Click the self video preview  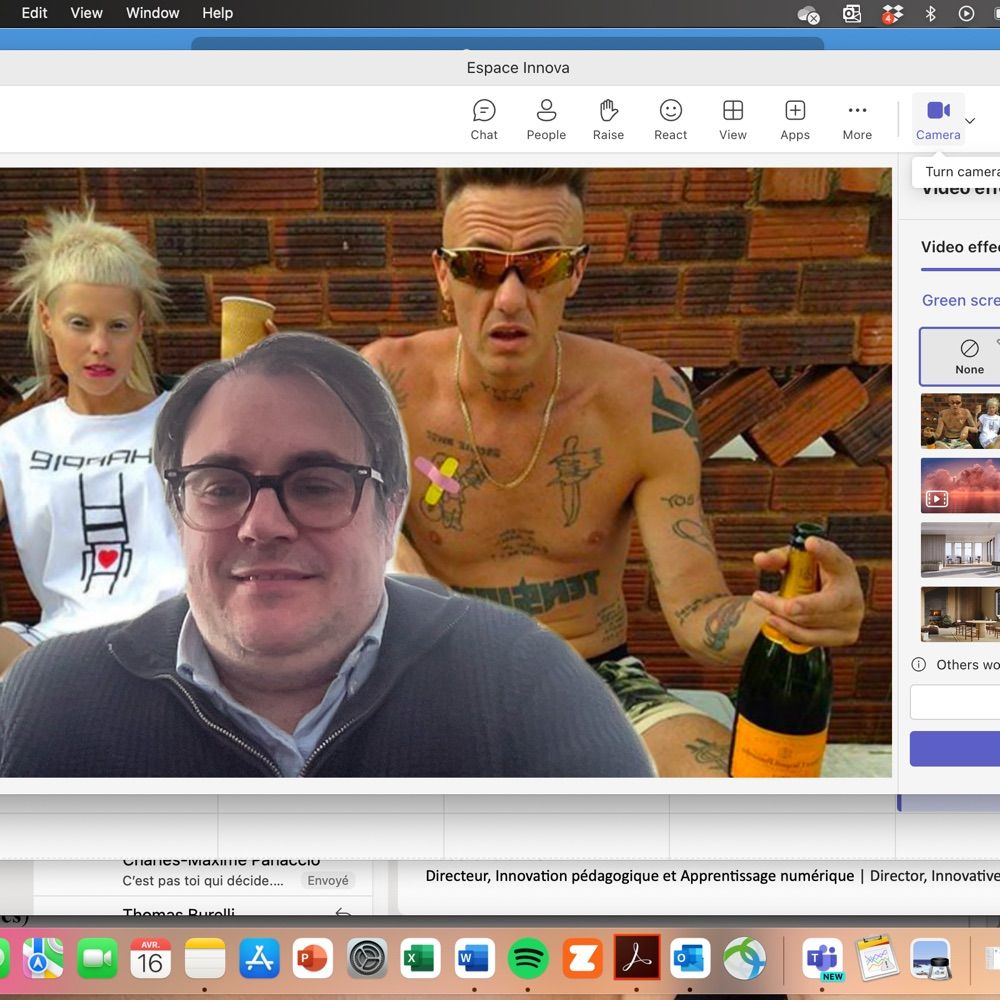pos(445,473)
